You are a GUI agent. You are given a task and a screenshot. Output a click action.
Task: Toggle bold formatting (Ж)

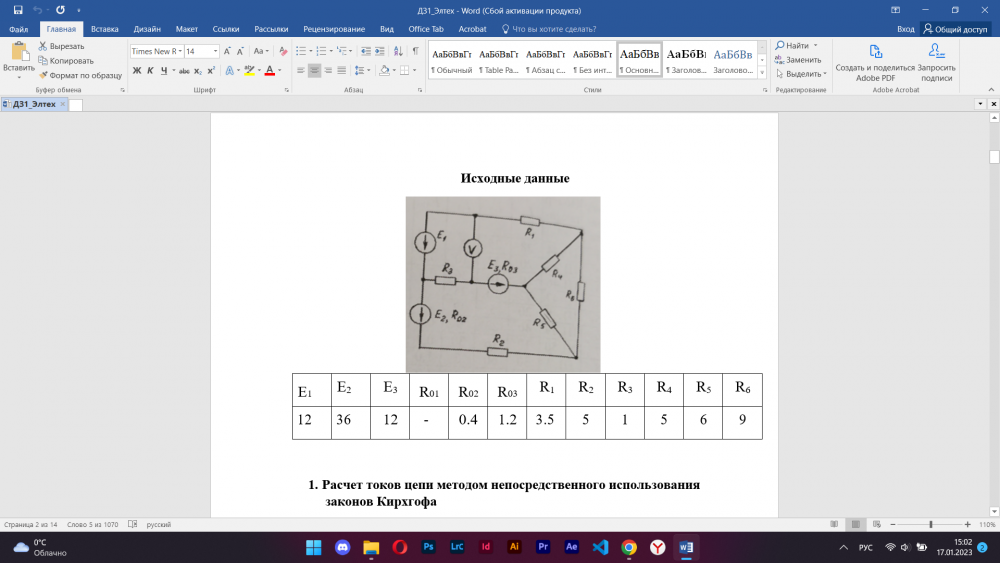(137, 71)
